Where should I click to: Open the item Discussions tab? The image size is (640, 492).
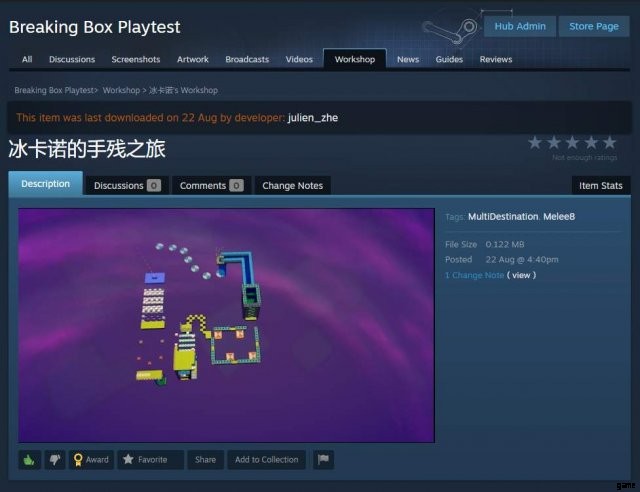pyautogui.click(x=127, y=186)
